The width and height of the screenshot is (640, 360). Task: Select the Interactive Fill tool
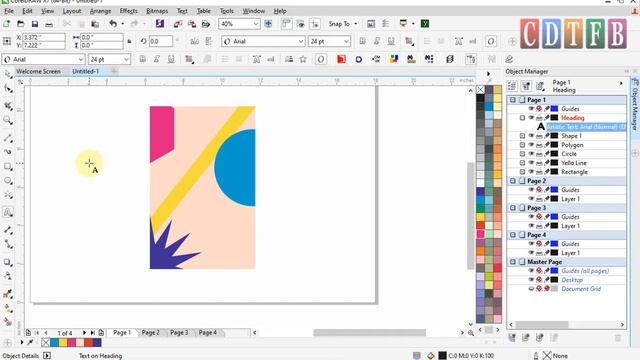[8, 308]
